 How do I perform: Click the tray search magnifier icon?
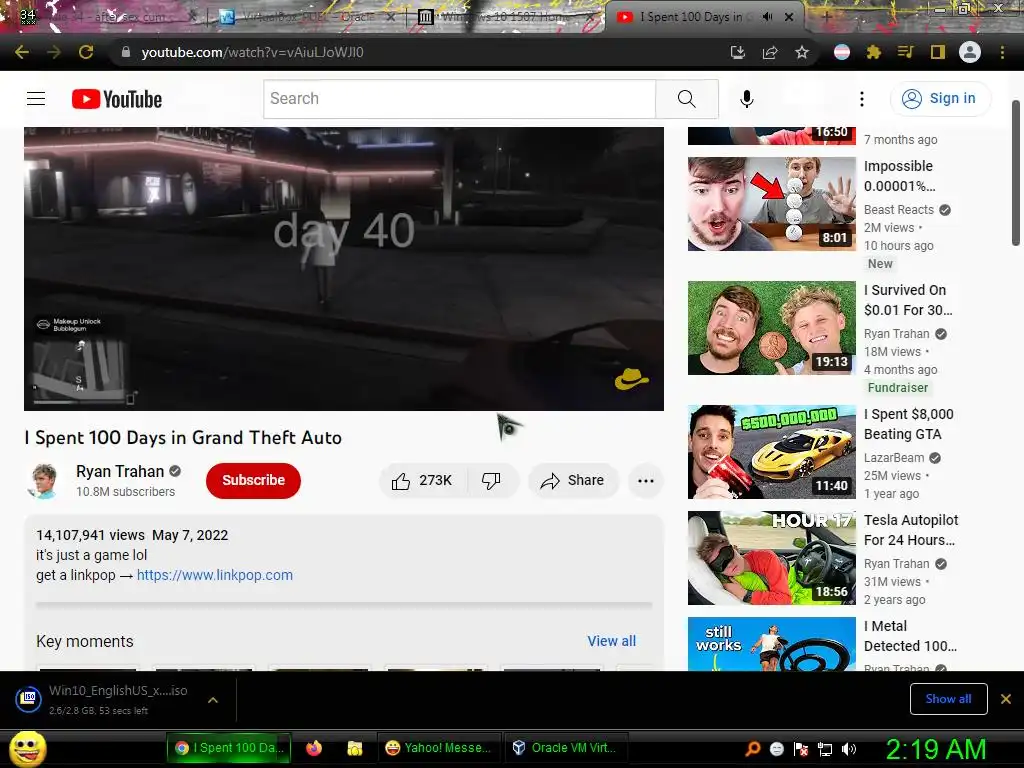(x=753, y=748)
